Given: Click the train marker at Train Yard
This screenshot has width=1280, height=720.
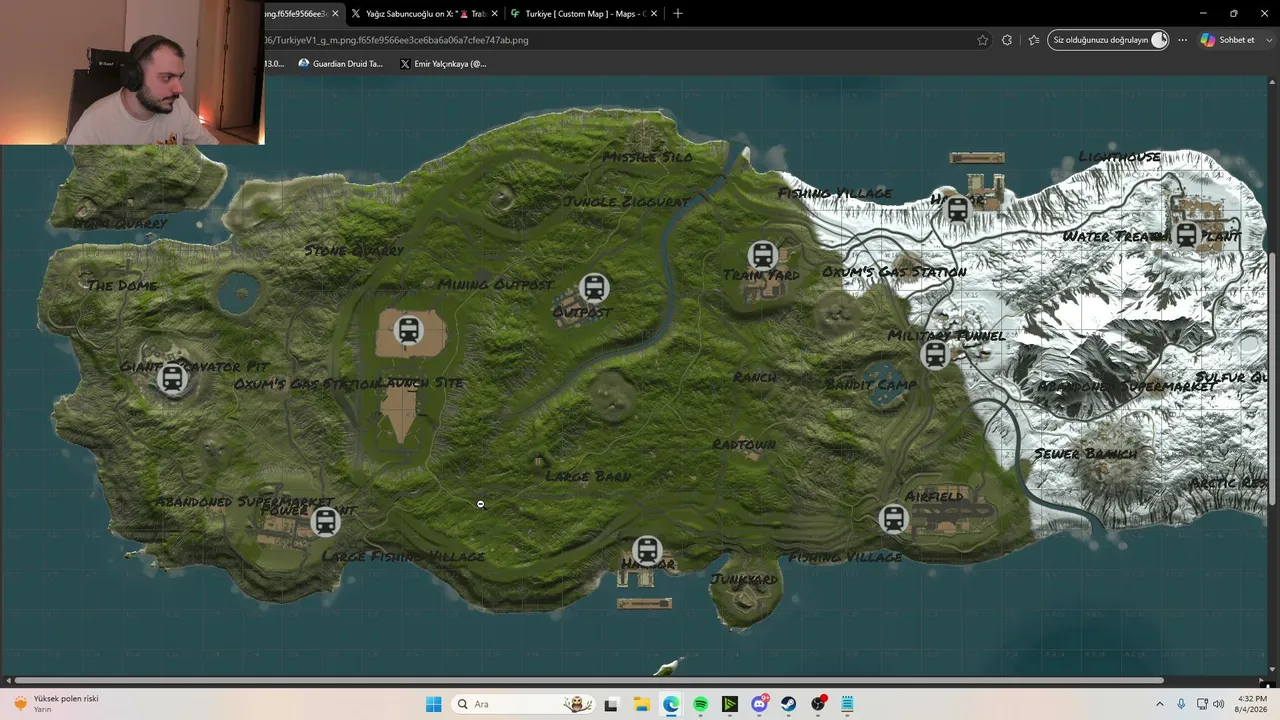Looking at the screenshot, I should (763, 255).
